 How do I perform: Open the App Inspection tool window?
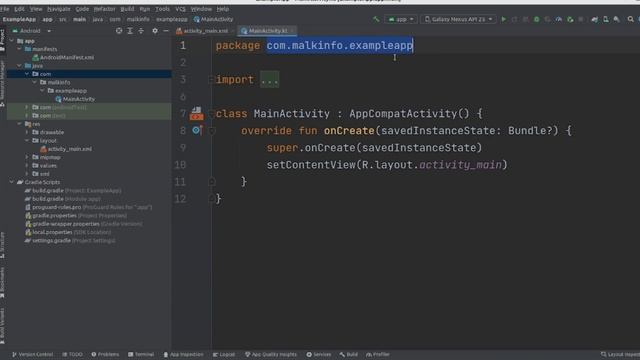[x=183, y=354]
